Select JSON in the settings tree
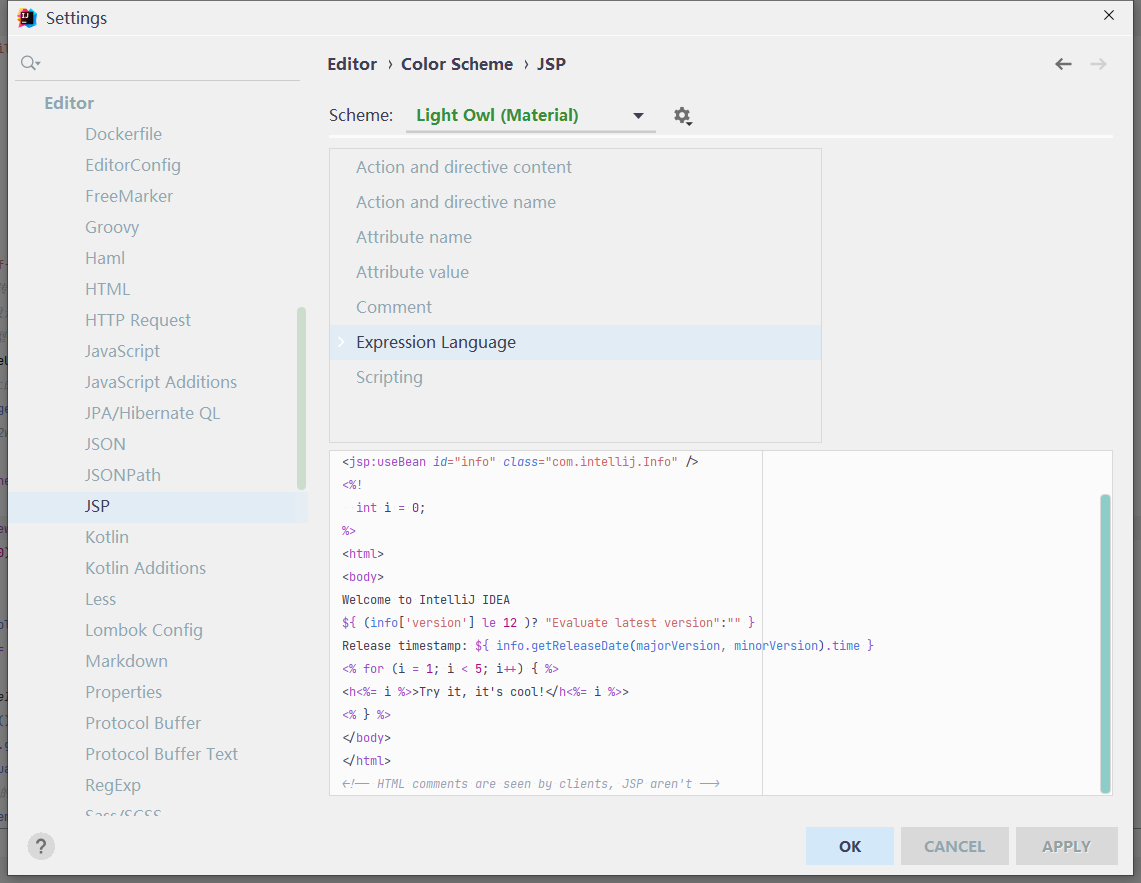 [106, 444]
